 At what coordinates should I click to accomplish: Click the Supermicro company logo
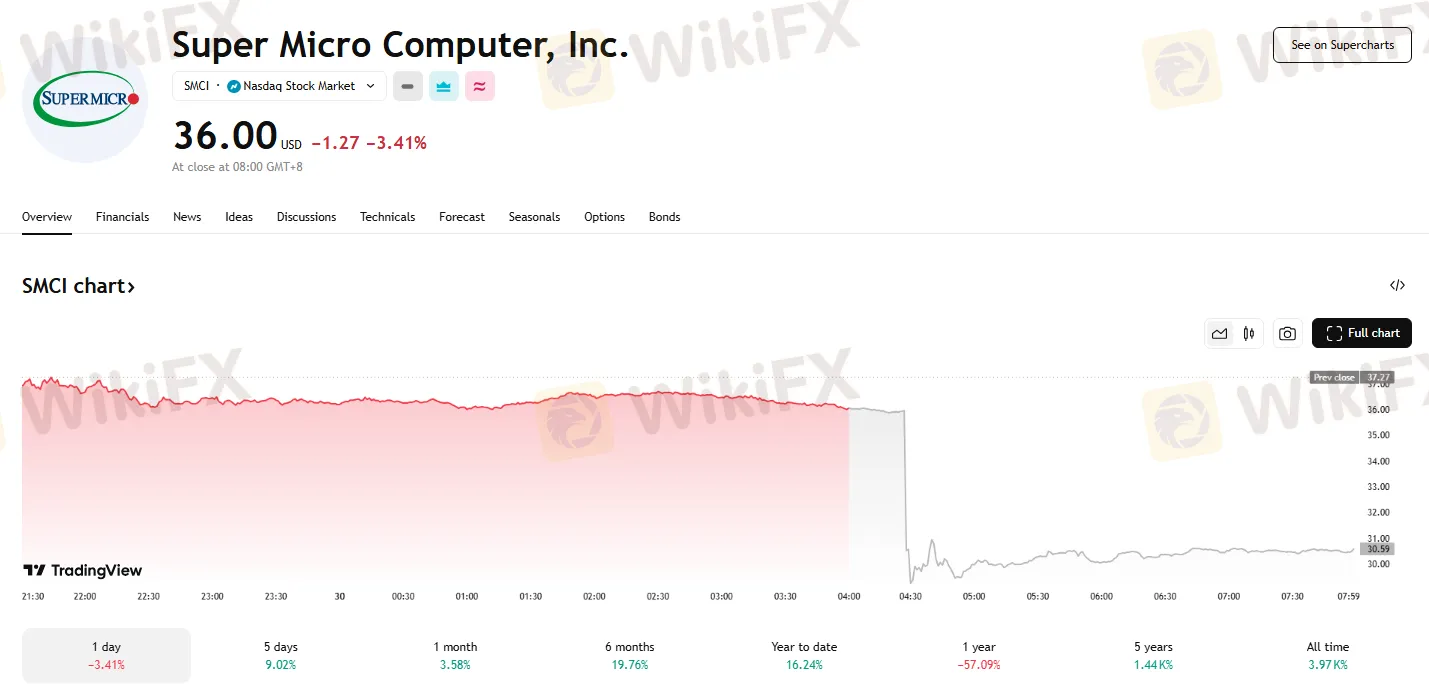84,99
